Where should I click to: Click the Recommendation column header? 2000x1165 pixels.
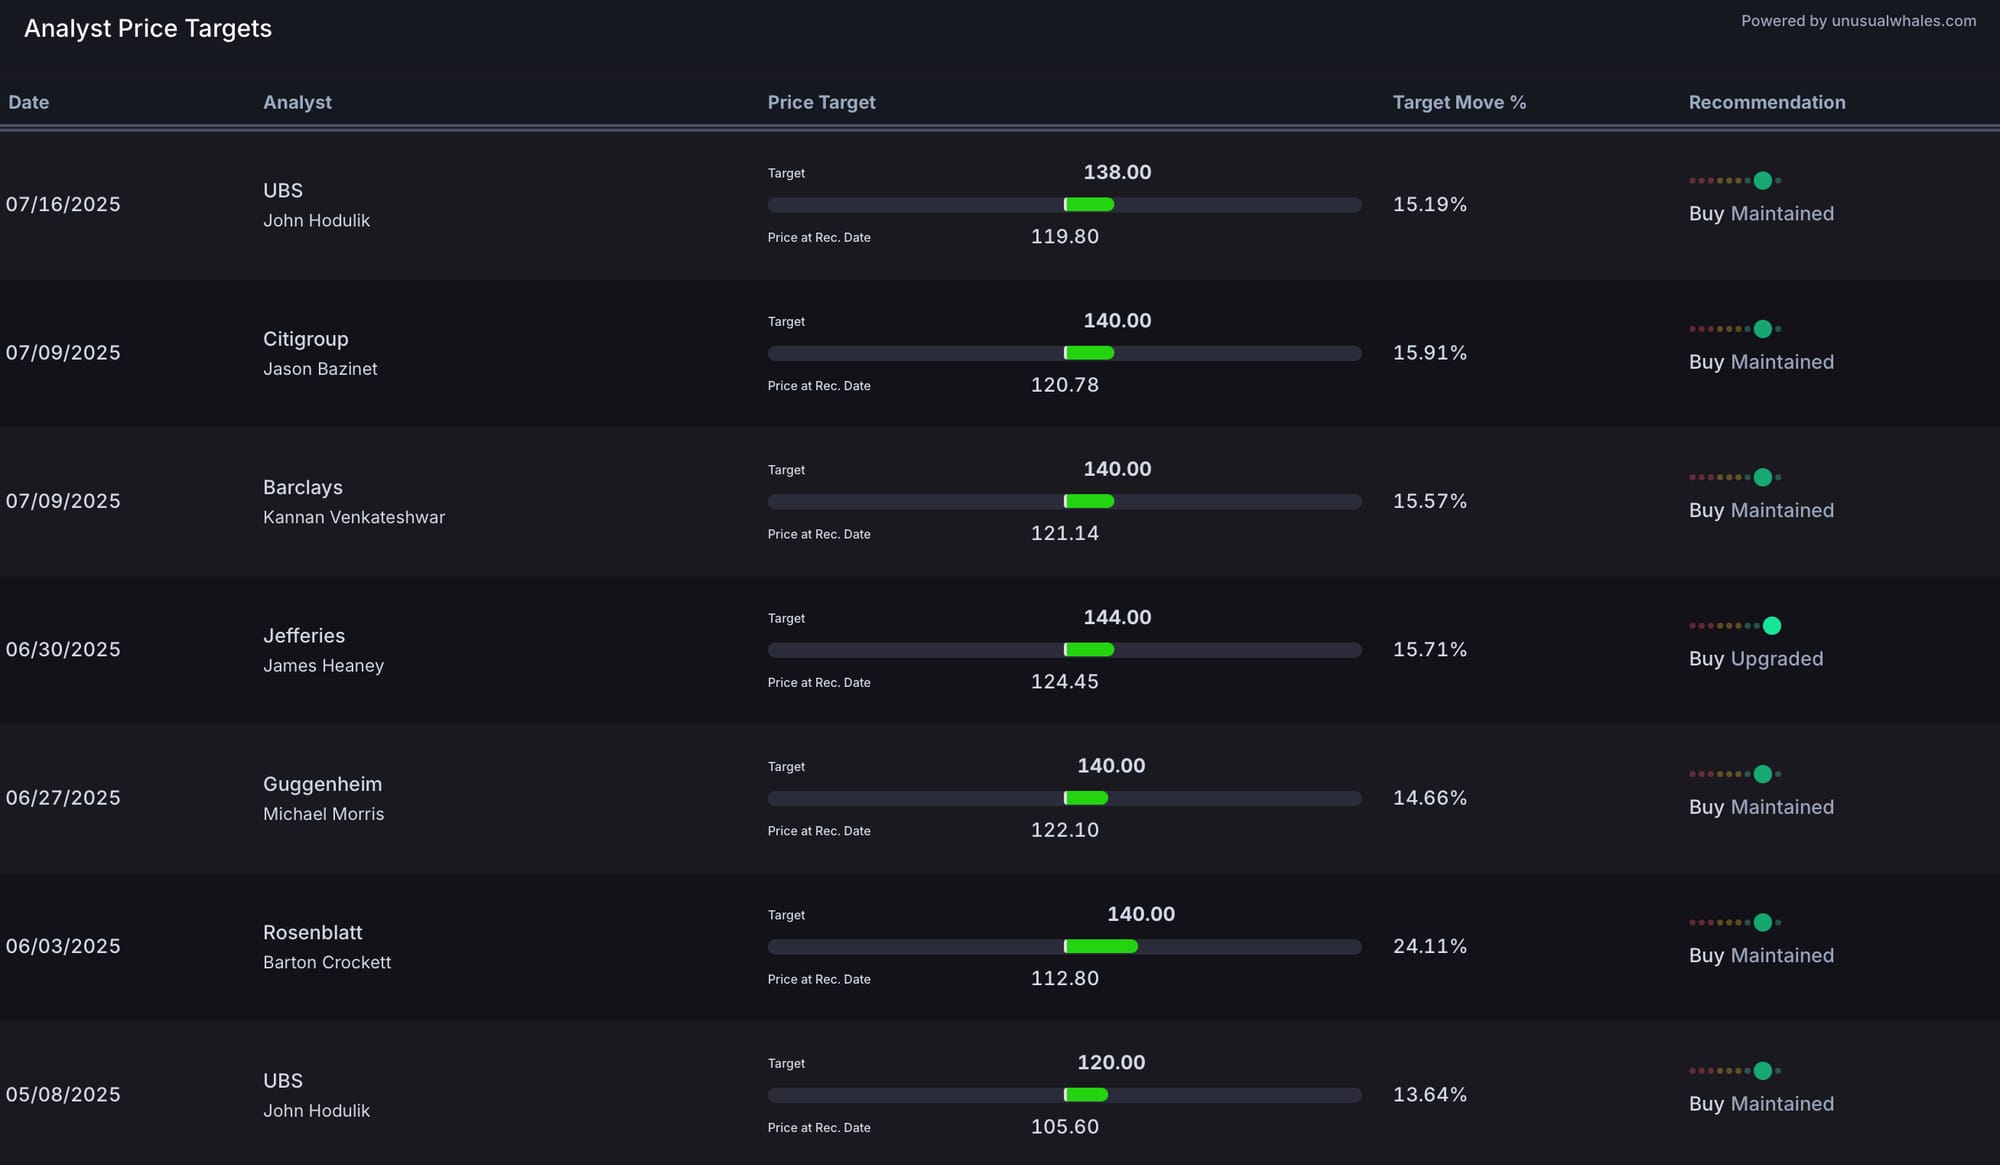click(1767, 102)
